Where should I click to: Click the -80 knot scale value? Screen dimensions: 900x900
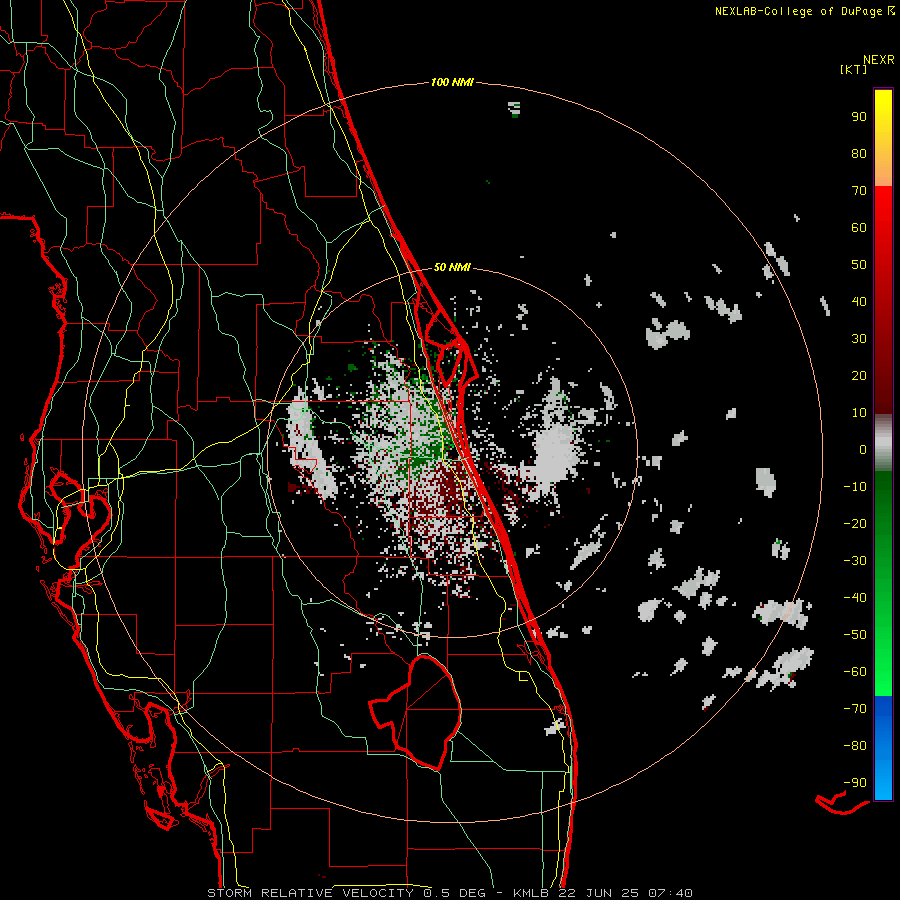coord(855,746)
